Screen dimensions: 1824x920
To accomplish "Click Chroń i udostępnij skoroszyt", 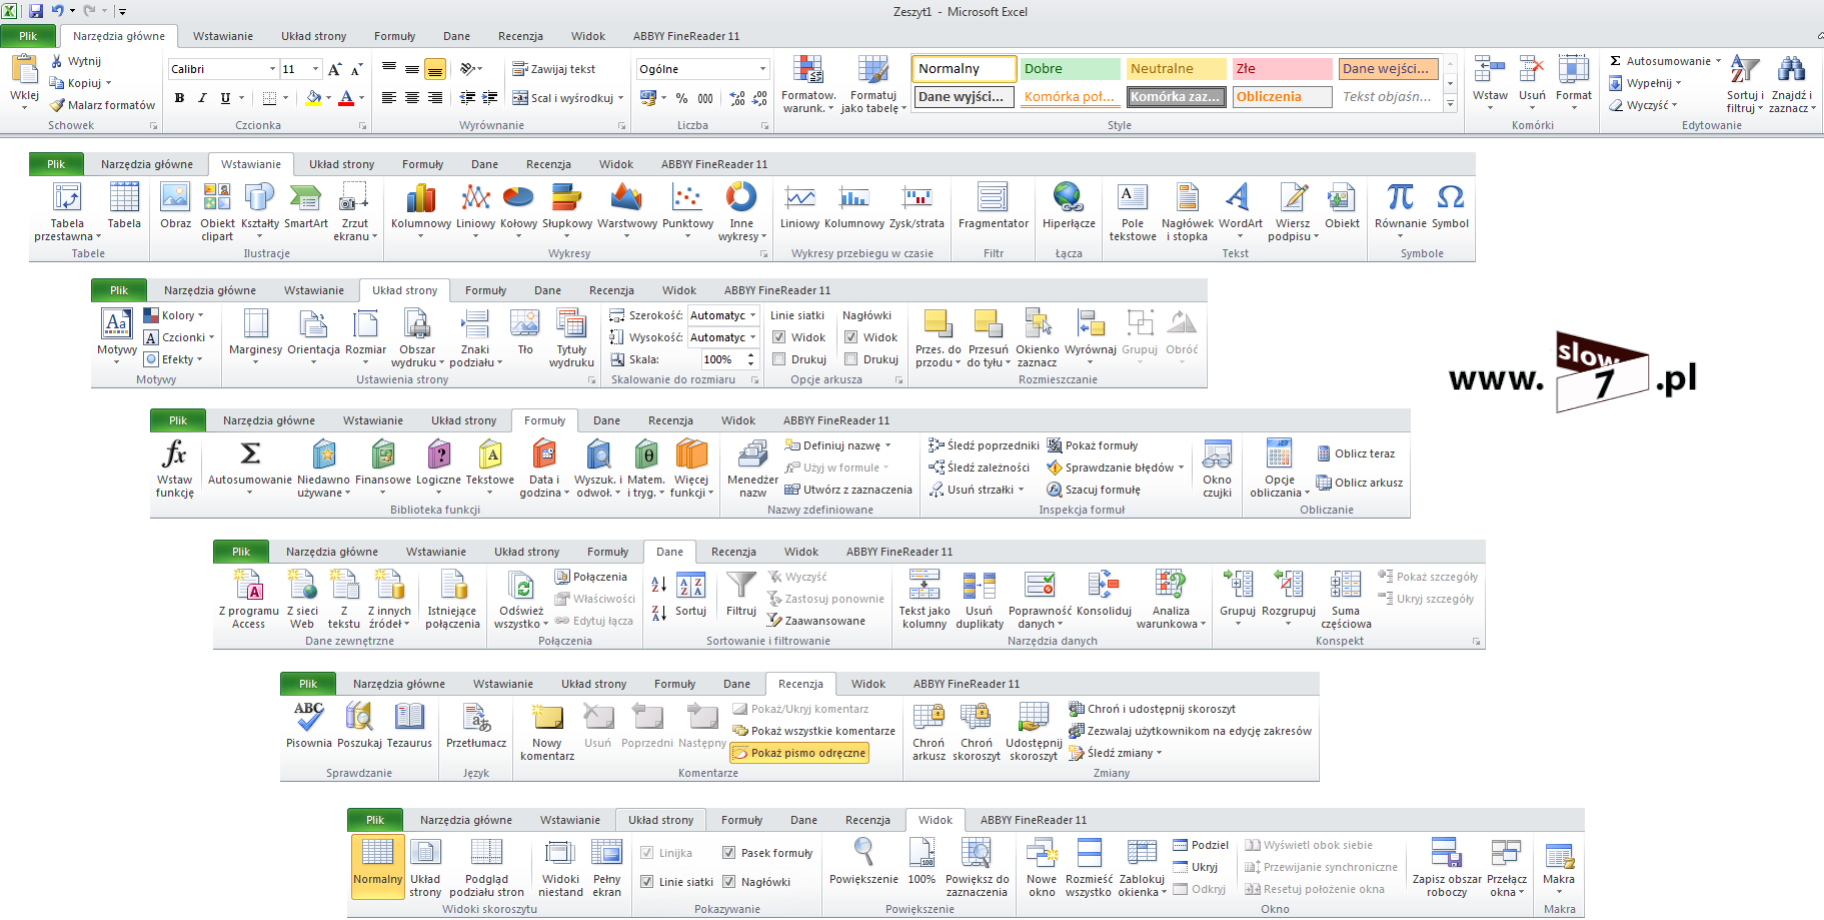I will click(1152, 709).
